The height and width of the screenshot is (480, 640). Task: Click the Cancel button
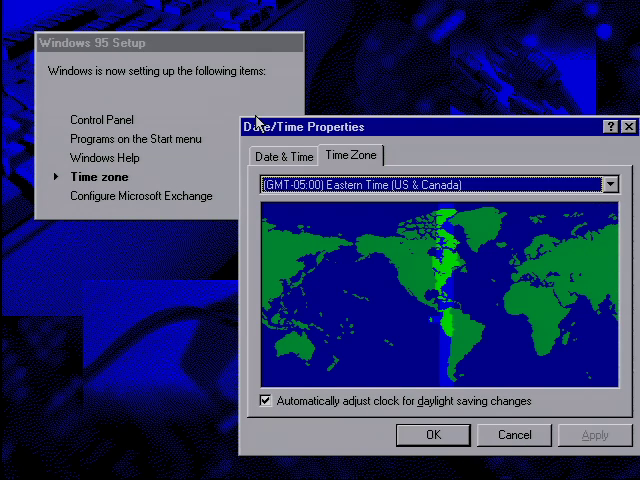tap(514, 435)
